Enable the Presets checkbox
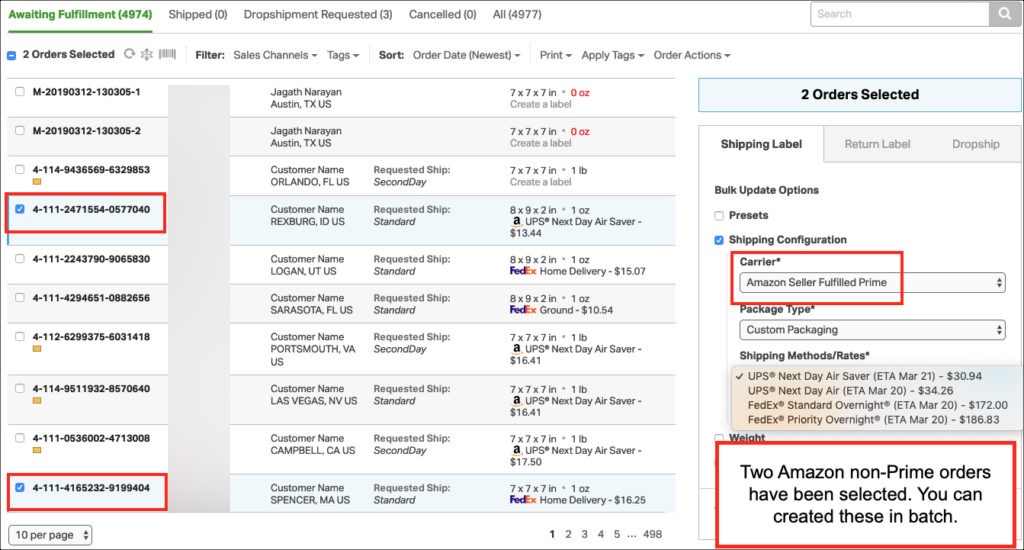 tap(719, 216)
